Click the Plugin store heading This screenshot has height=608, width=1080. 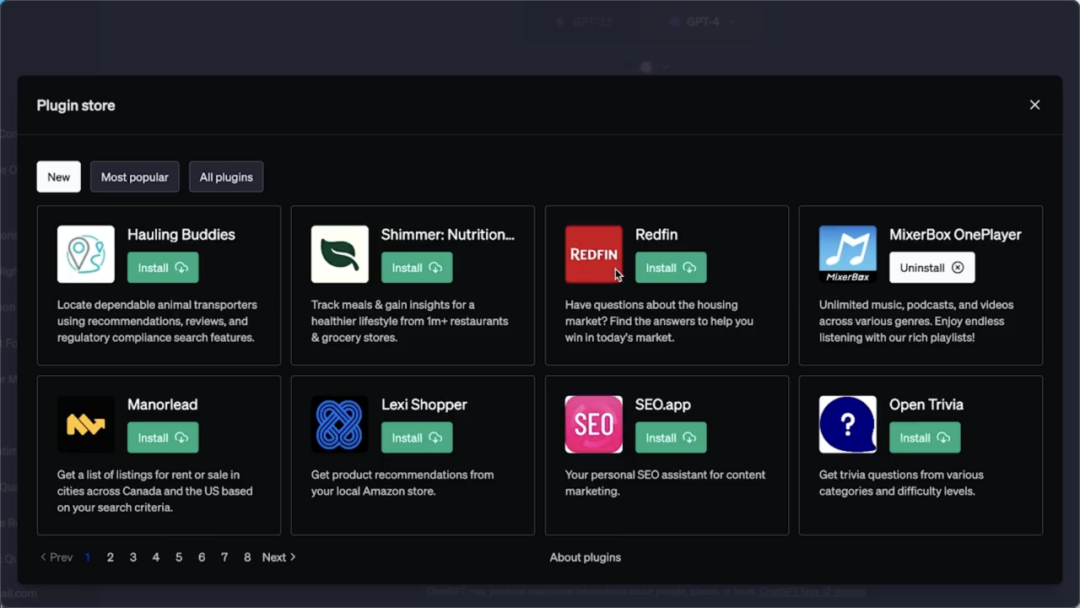76,105
